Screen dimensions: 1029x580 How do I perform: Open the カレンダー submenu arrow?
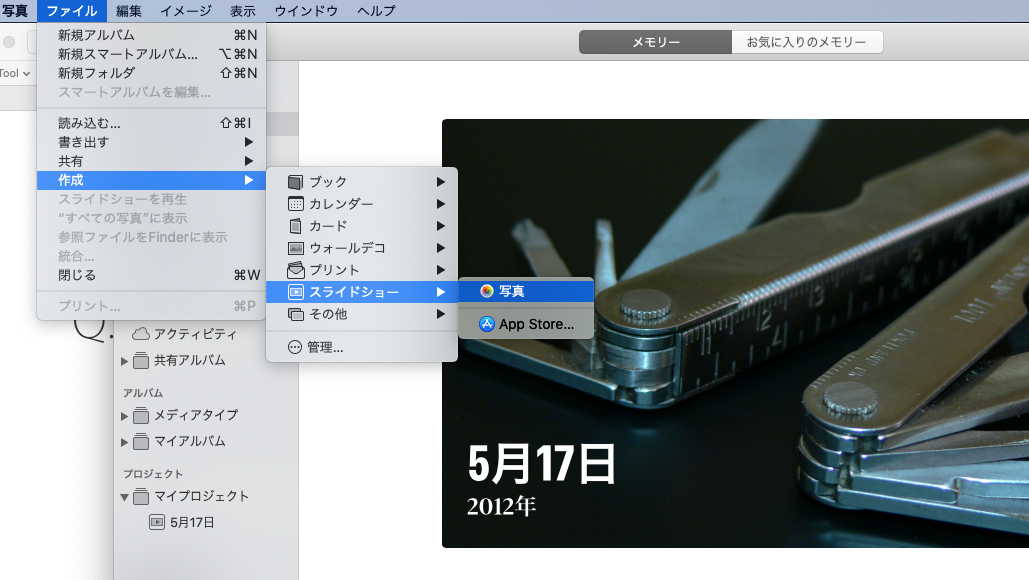pos(441,204)
